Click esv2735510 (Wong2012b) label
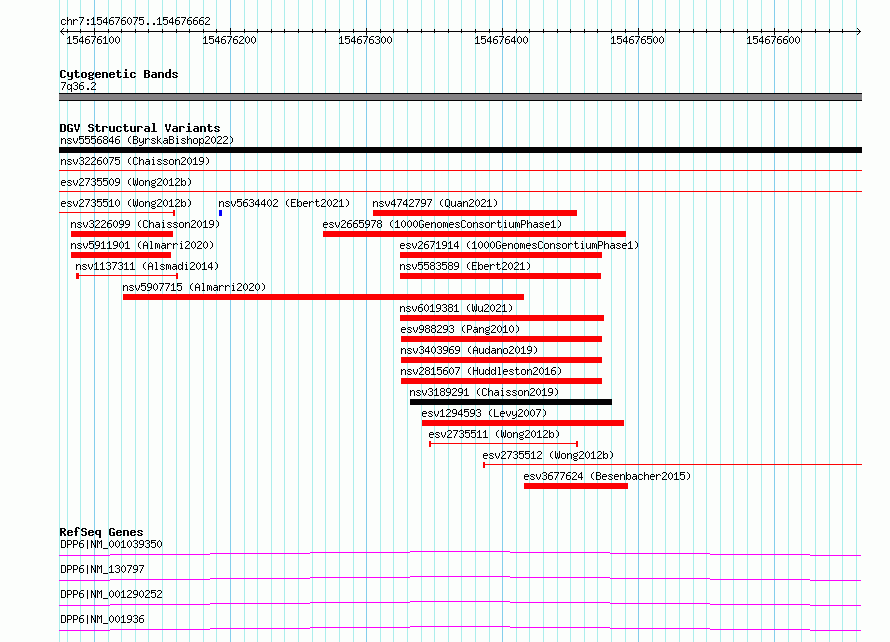Screen dimensions: 890x642 tap(126, 203)
